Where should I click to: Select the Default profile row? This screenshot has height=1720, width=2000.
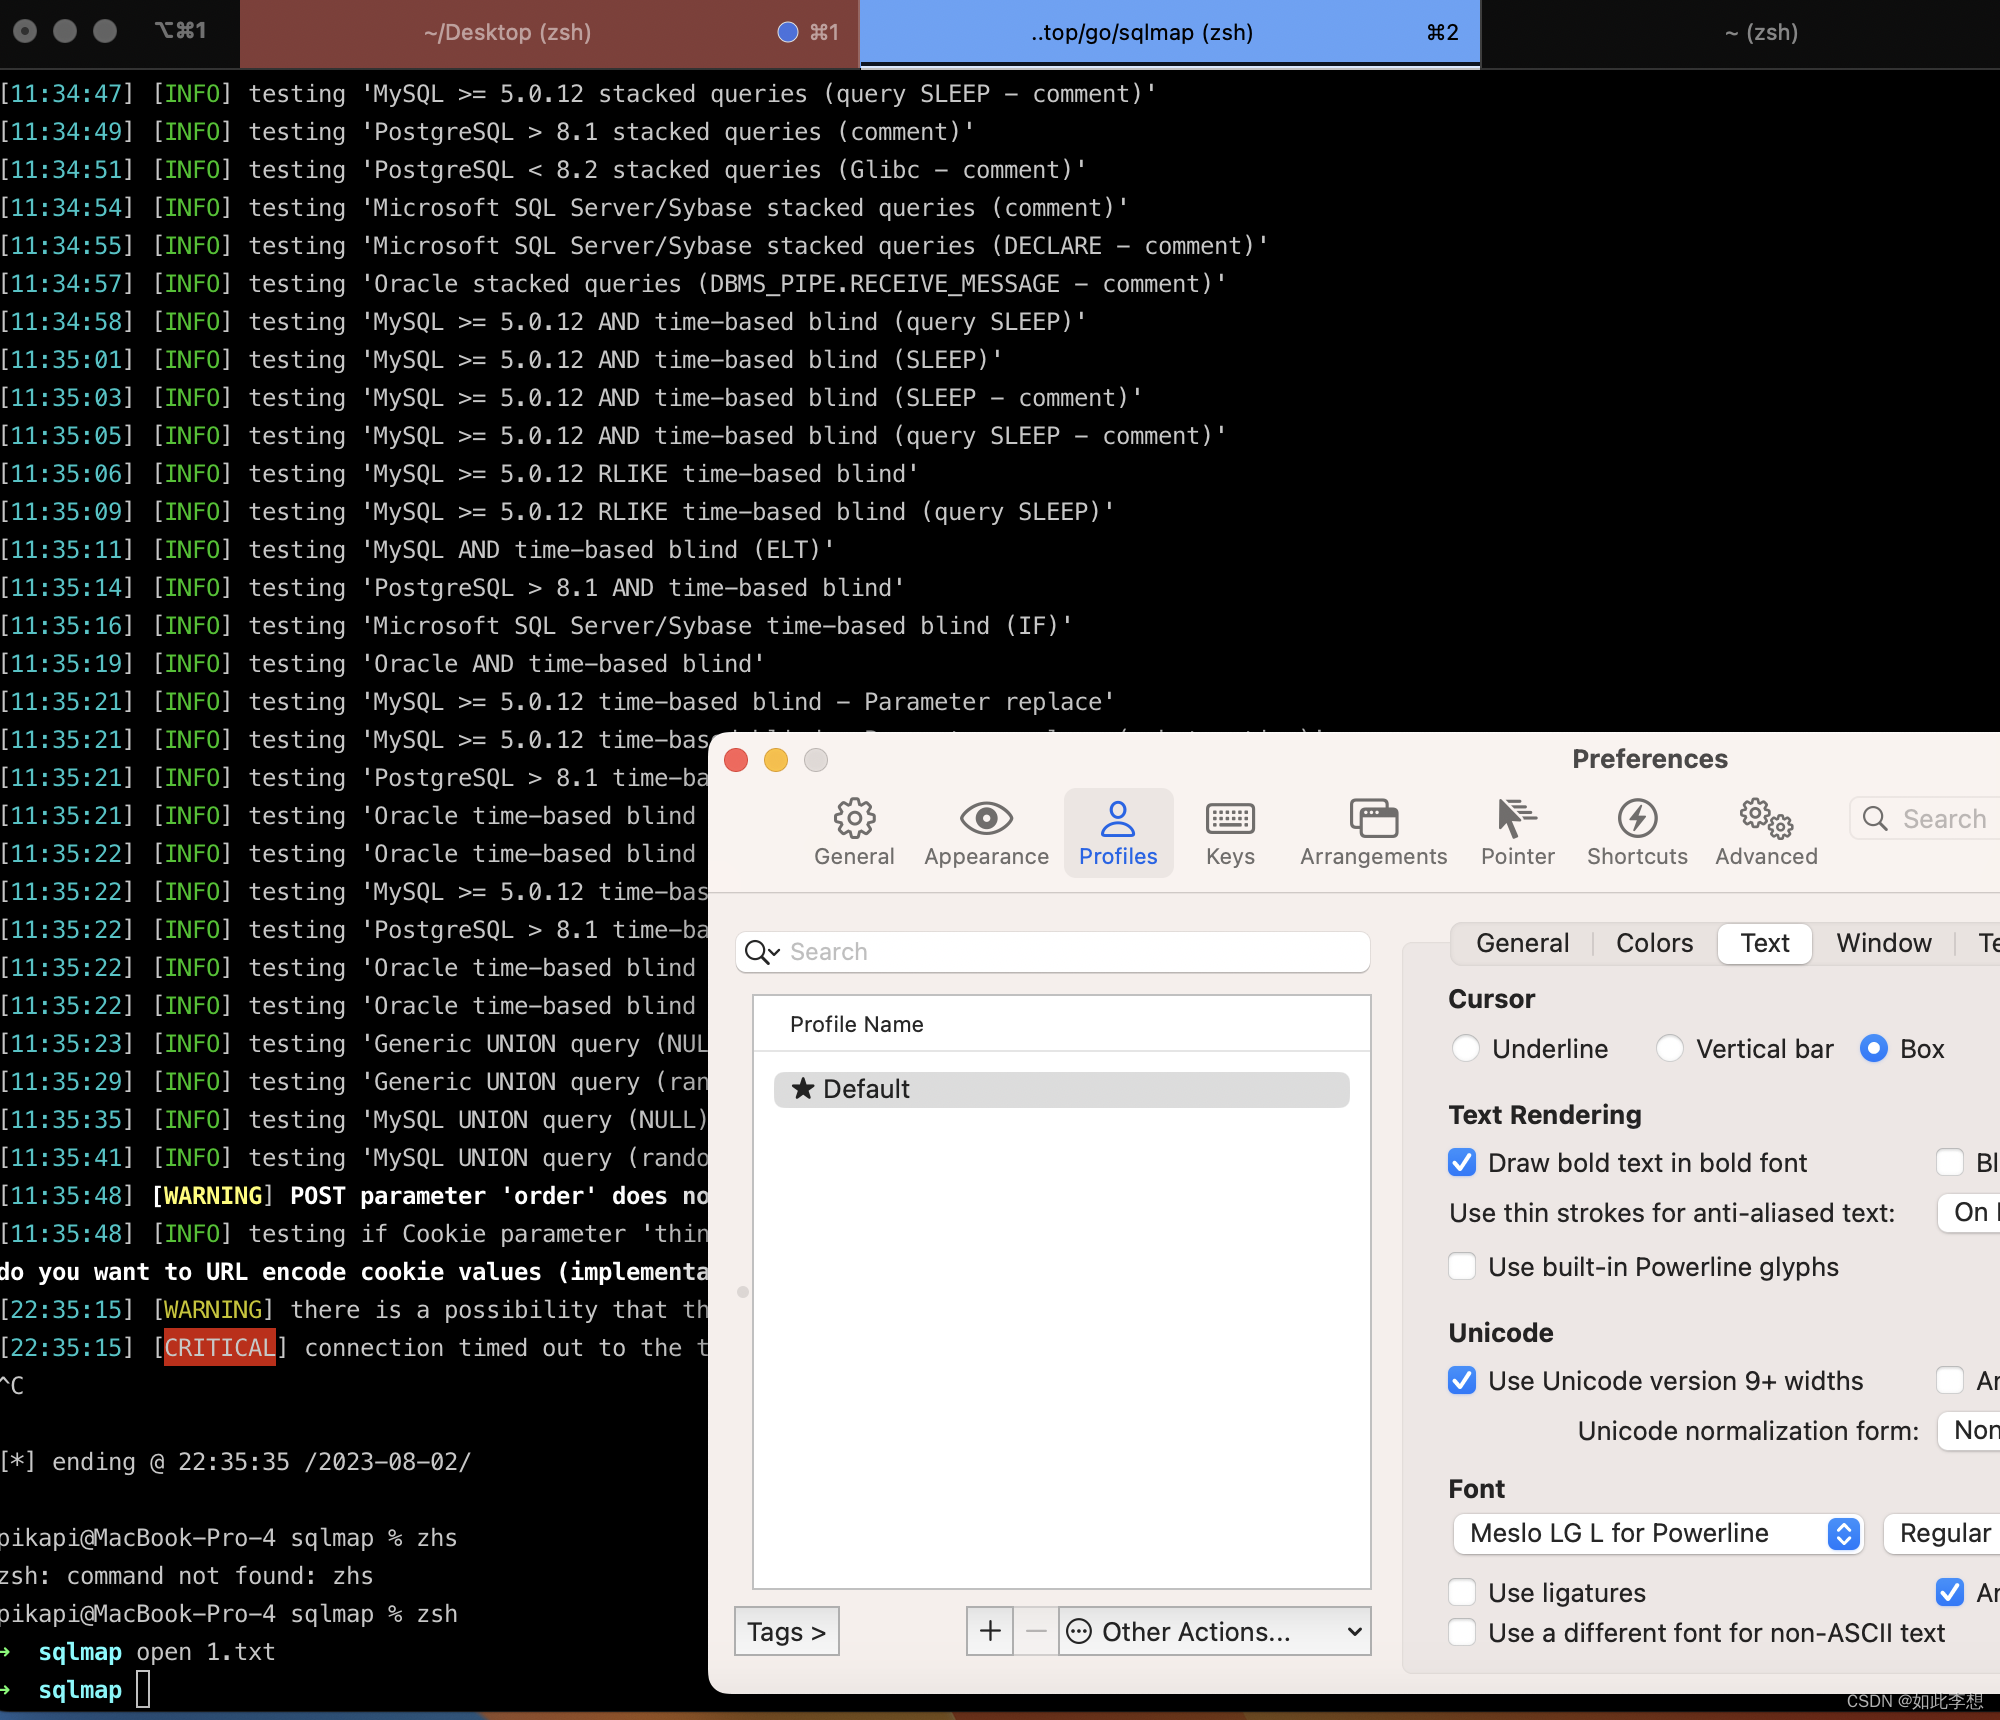click(1061, 1089)
